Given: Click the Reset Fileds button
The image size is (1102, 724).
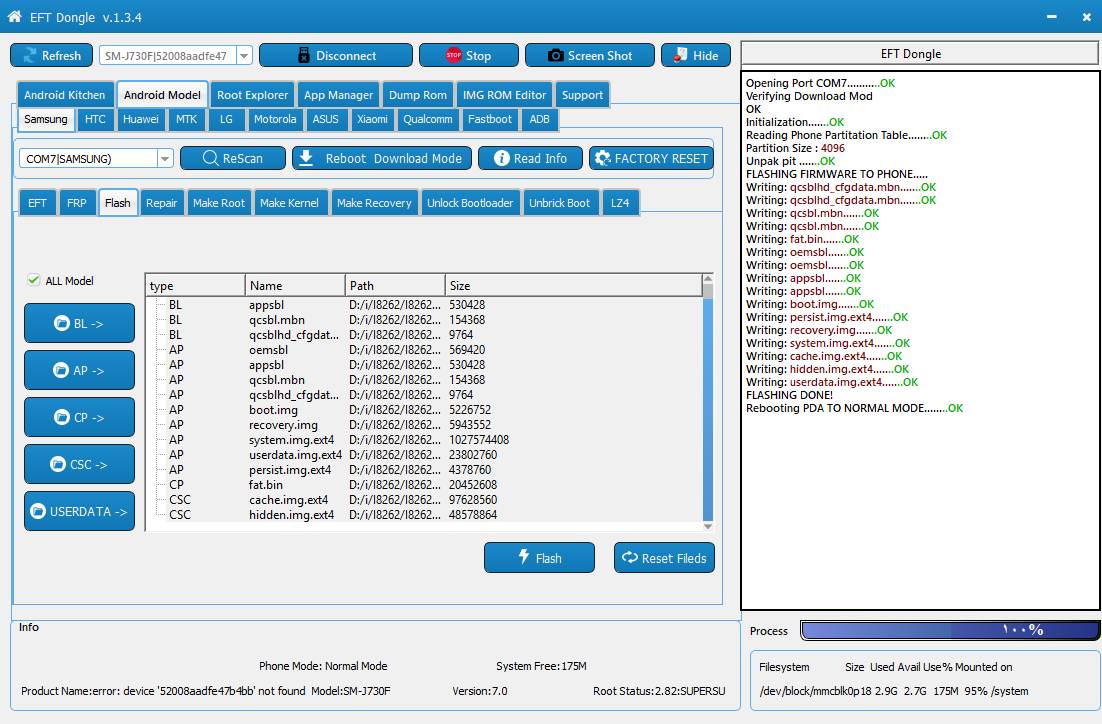Looking at the screenshot, I should click(664, 558).
